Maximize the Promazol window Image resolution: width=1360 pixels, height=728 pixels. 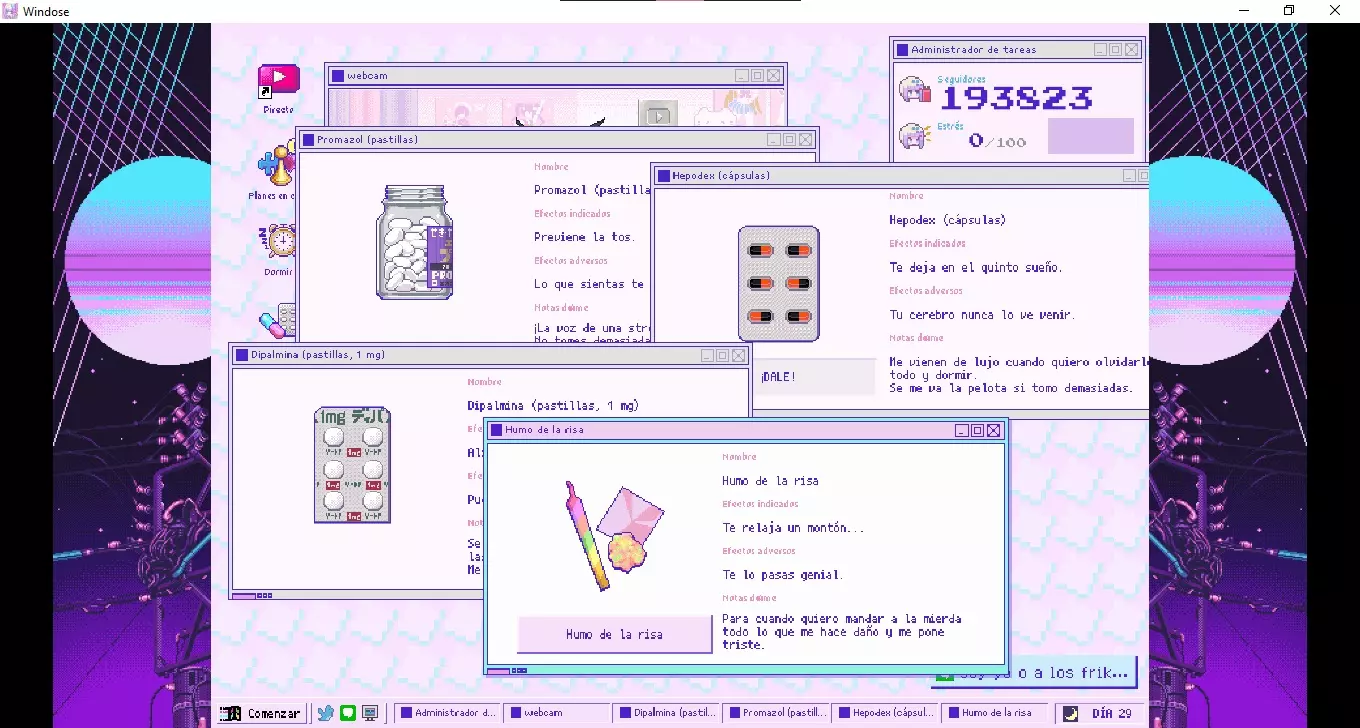pos(789,140)
